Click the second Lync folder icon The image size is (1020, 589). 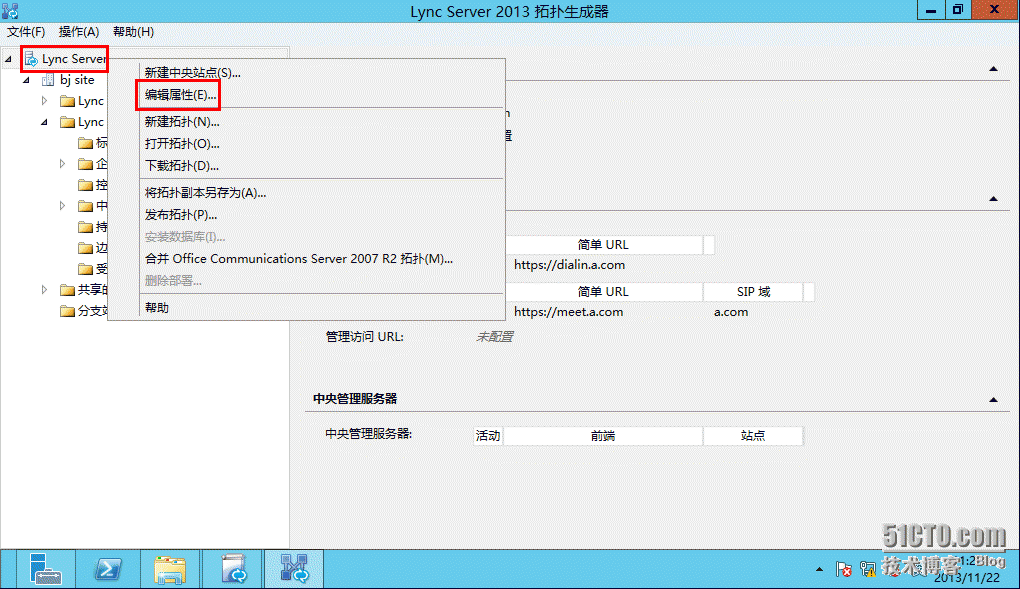point(67,122)
